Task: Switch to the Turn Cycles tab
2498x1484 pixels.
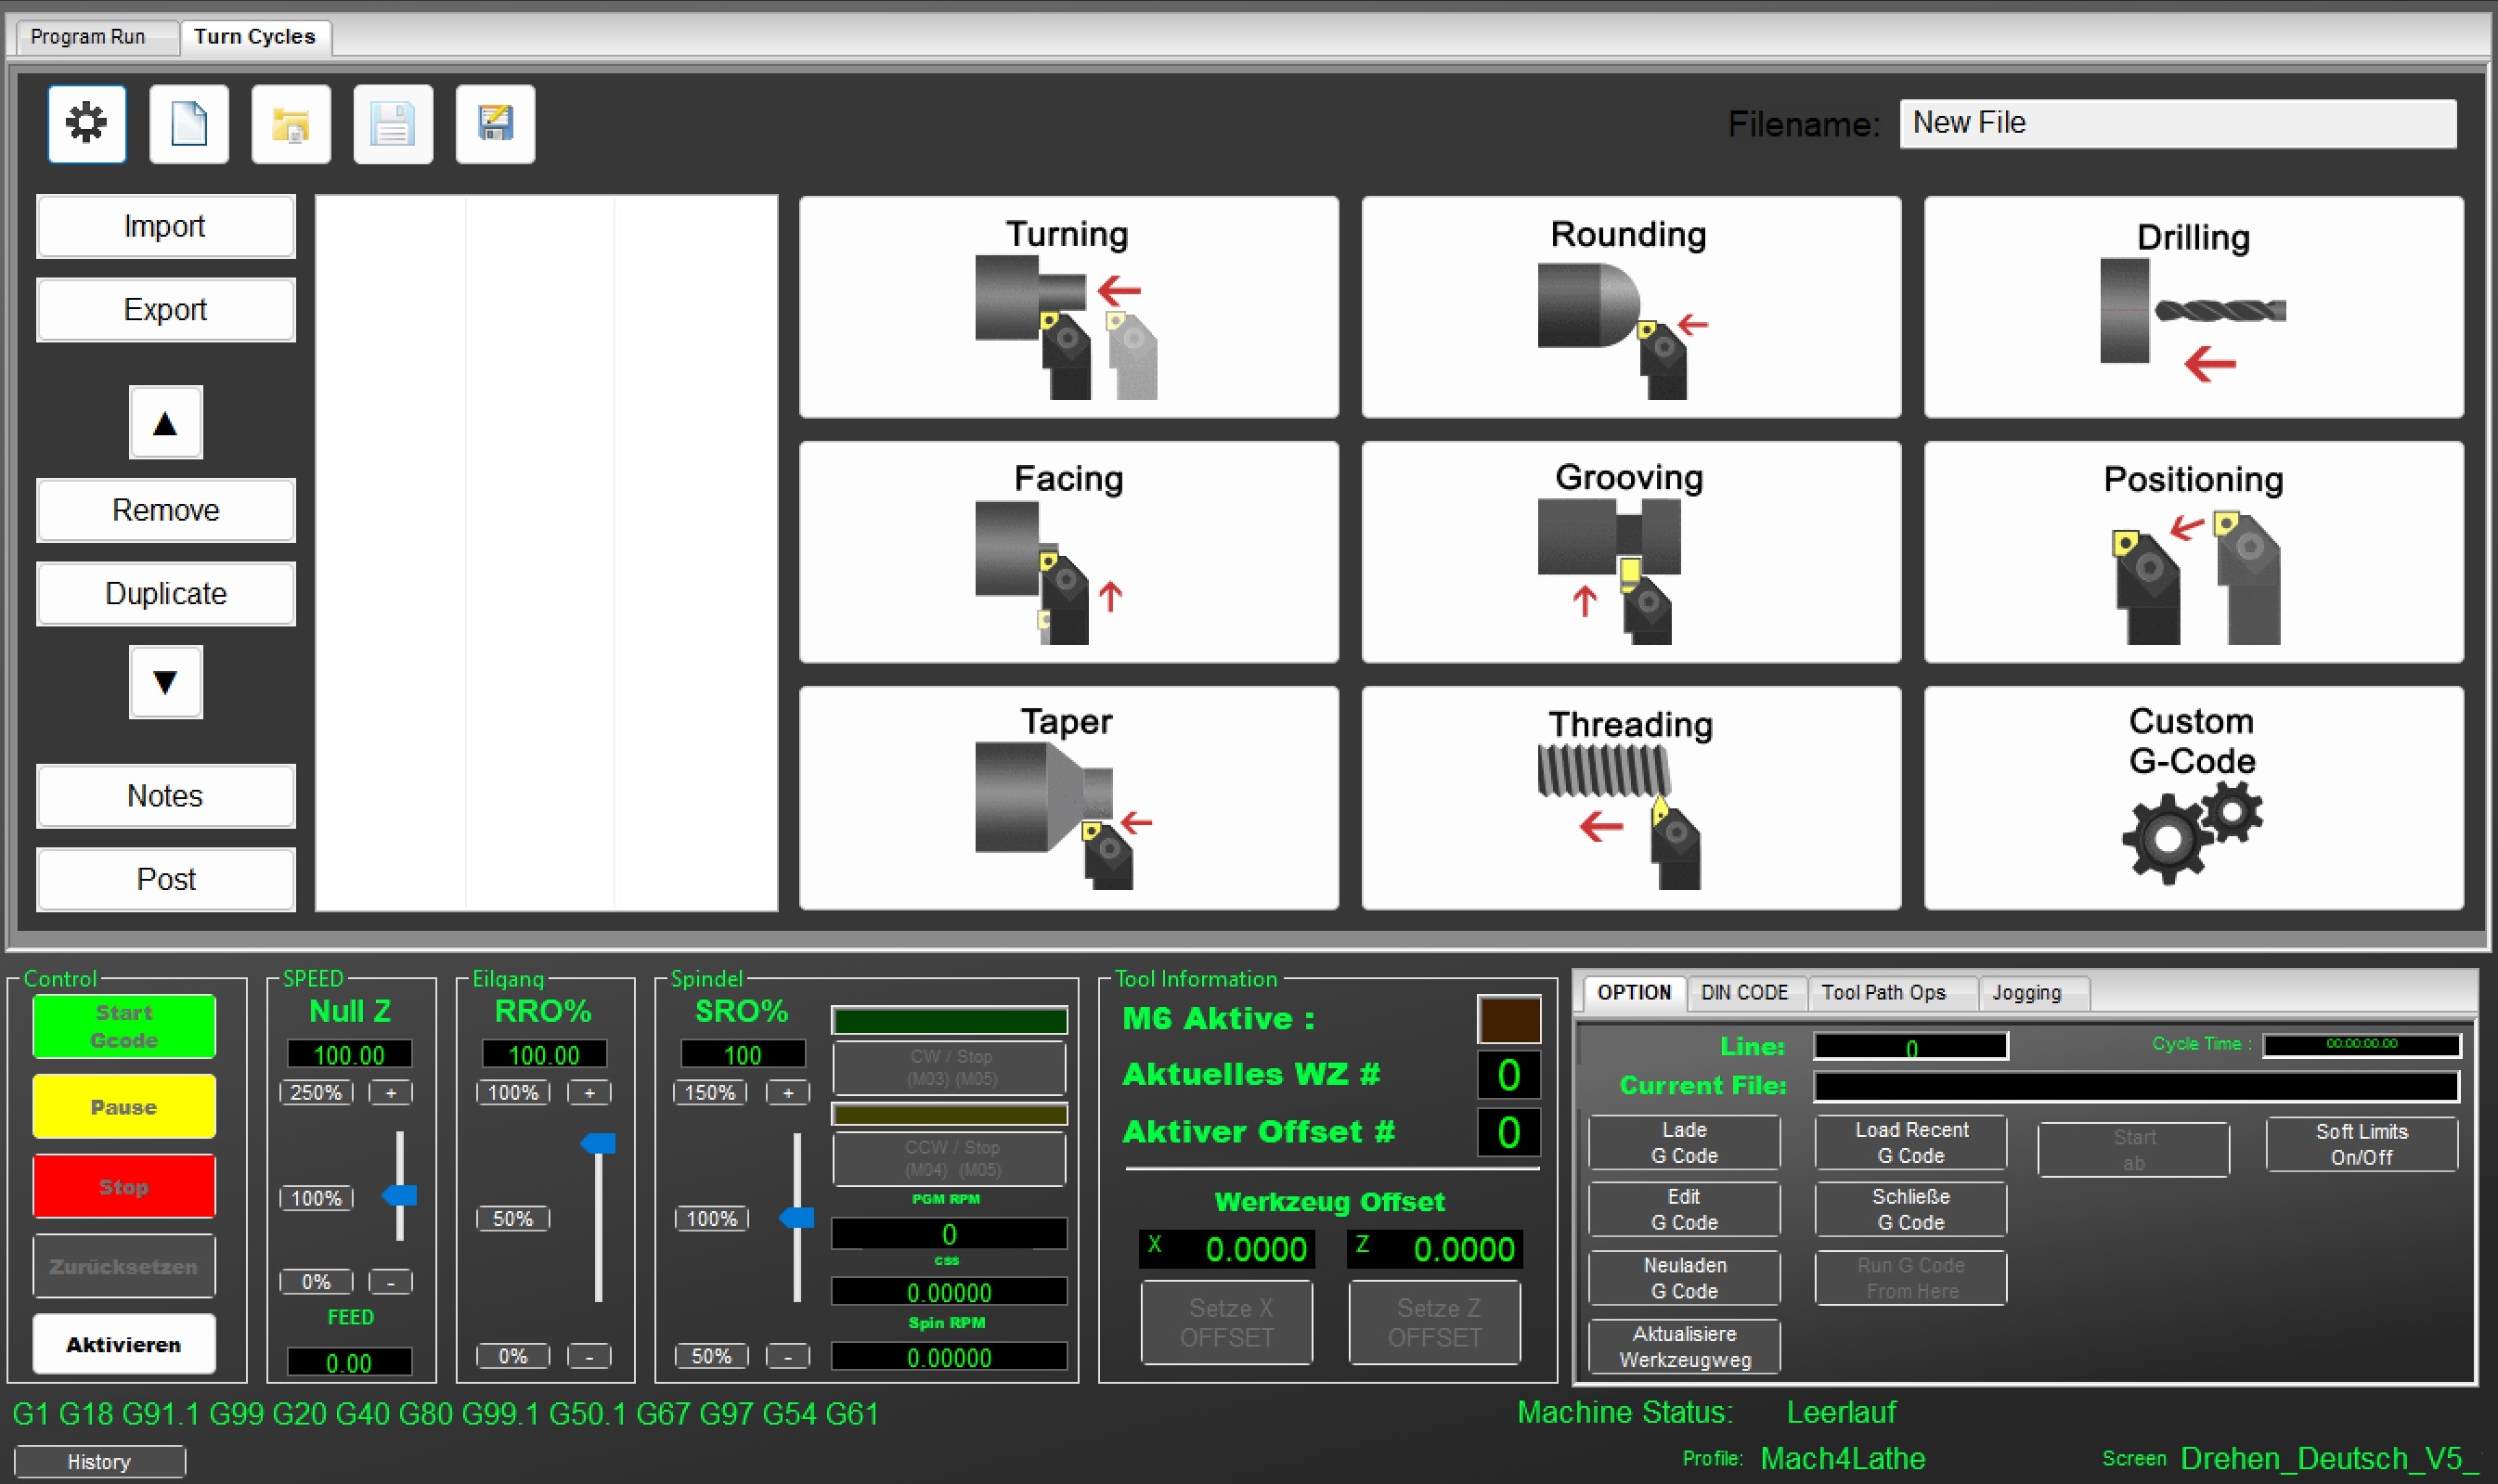Action: click(x=255, y=37)
